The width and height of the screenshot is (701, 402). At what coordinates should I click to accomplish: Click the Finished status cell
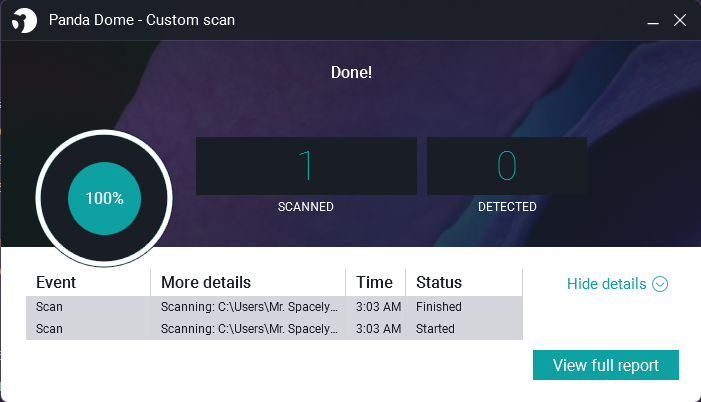pos(439,307)
